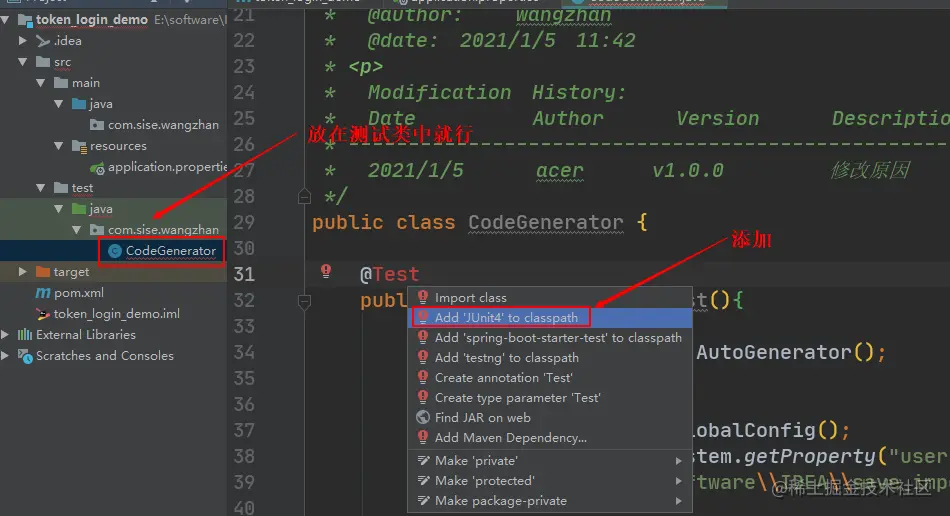Click line number 35 in gutter

coord(244,379)
